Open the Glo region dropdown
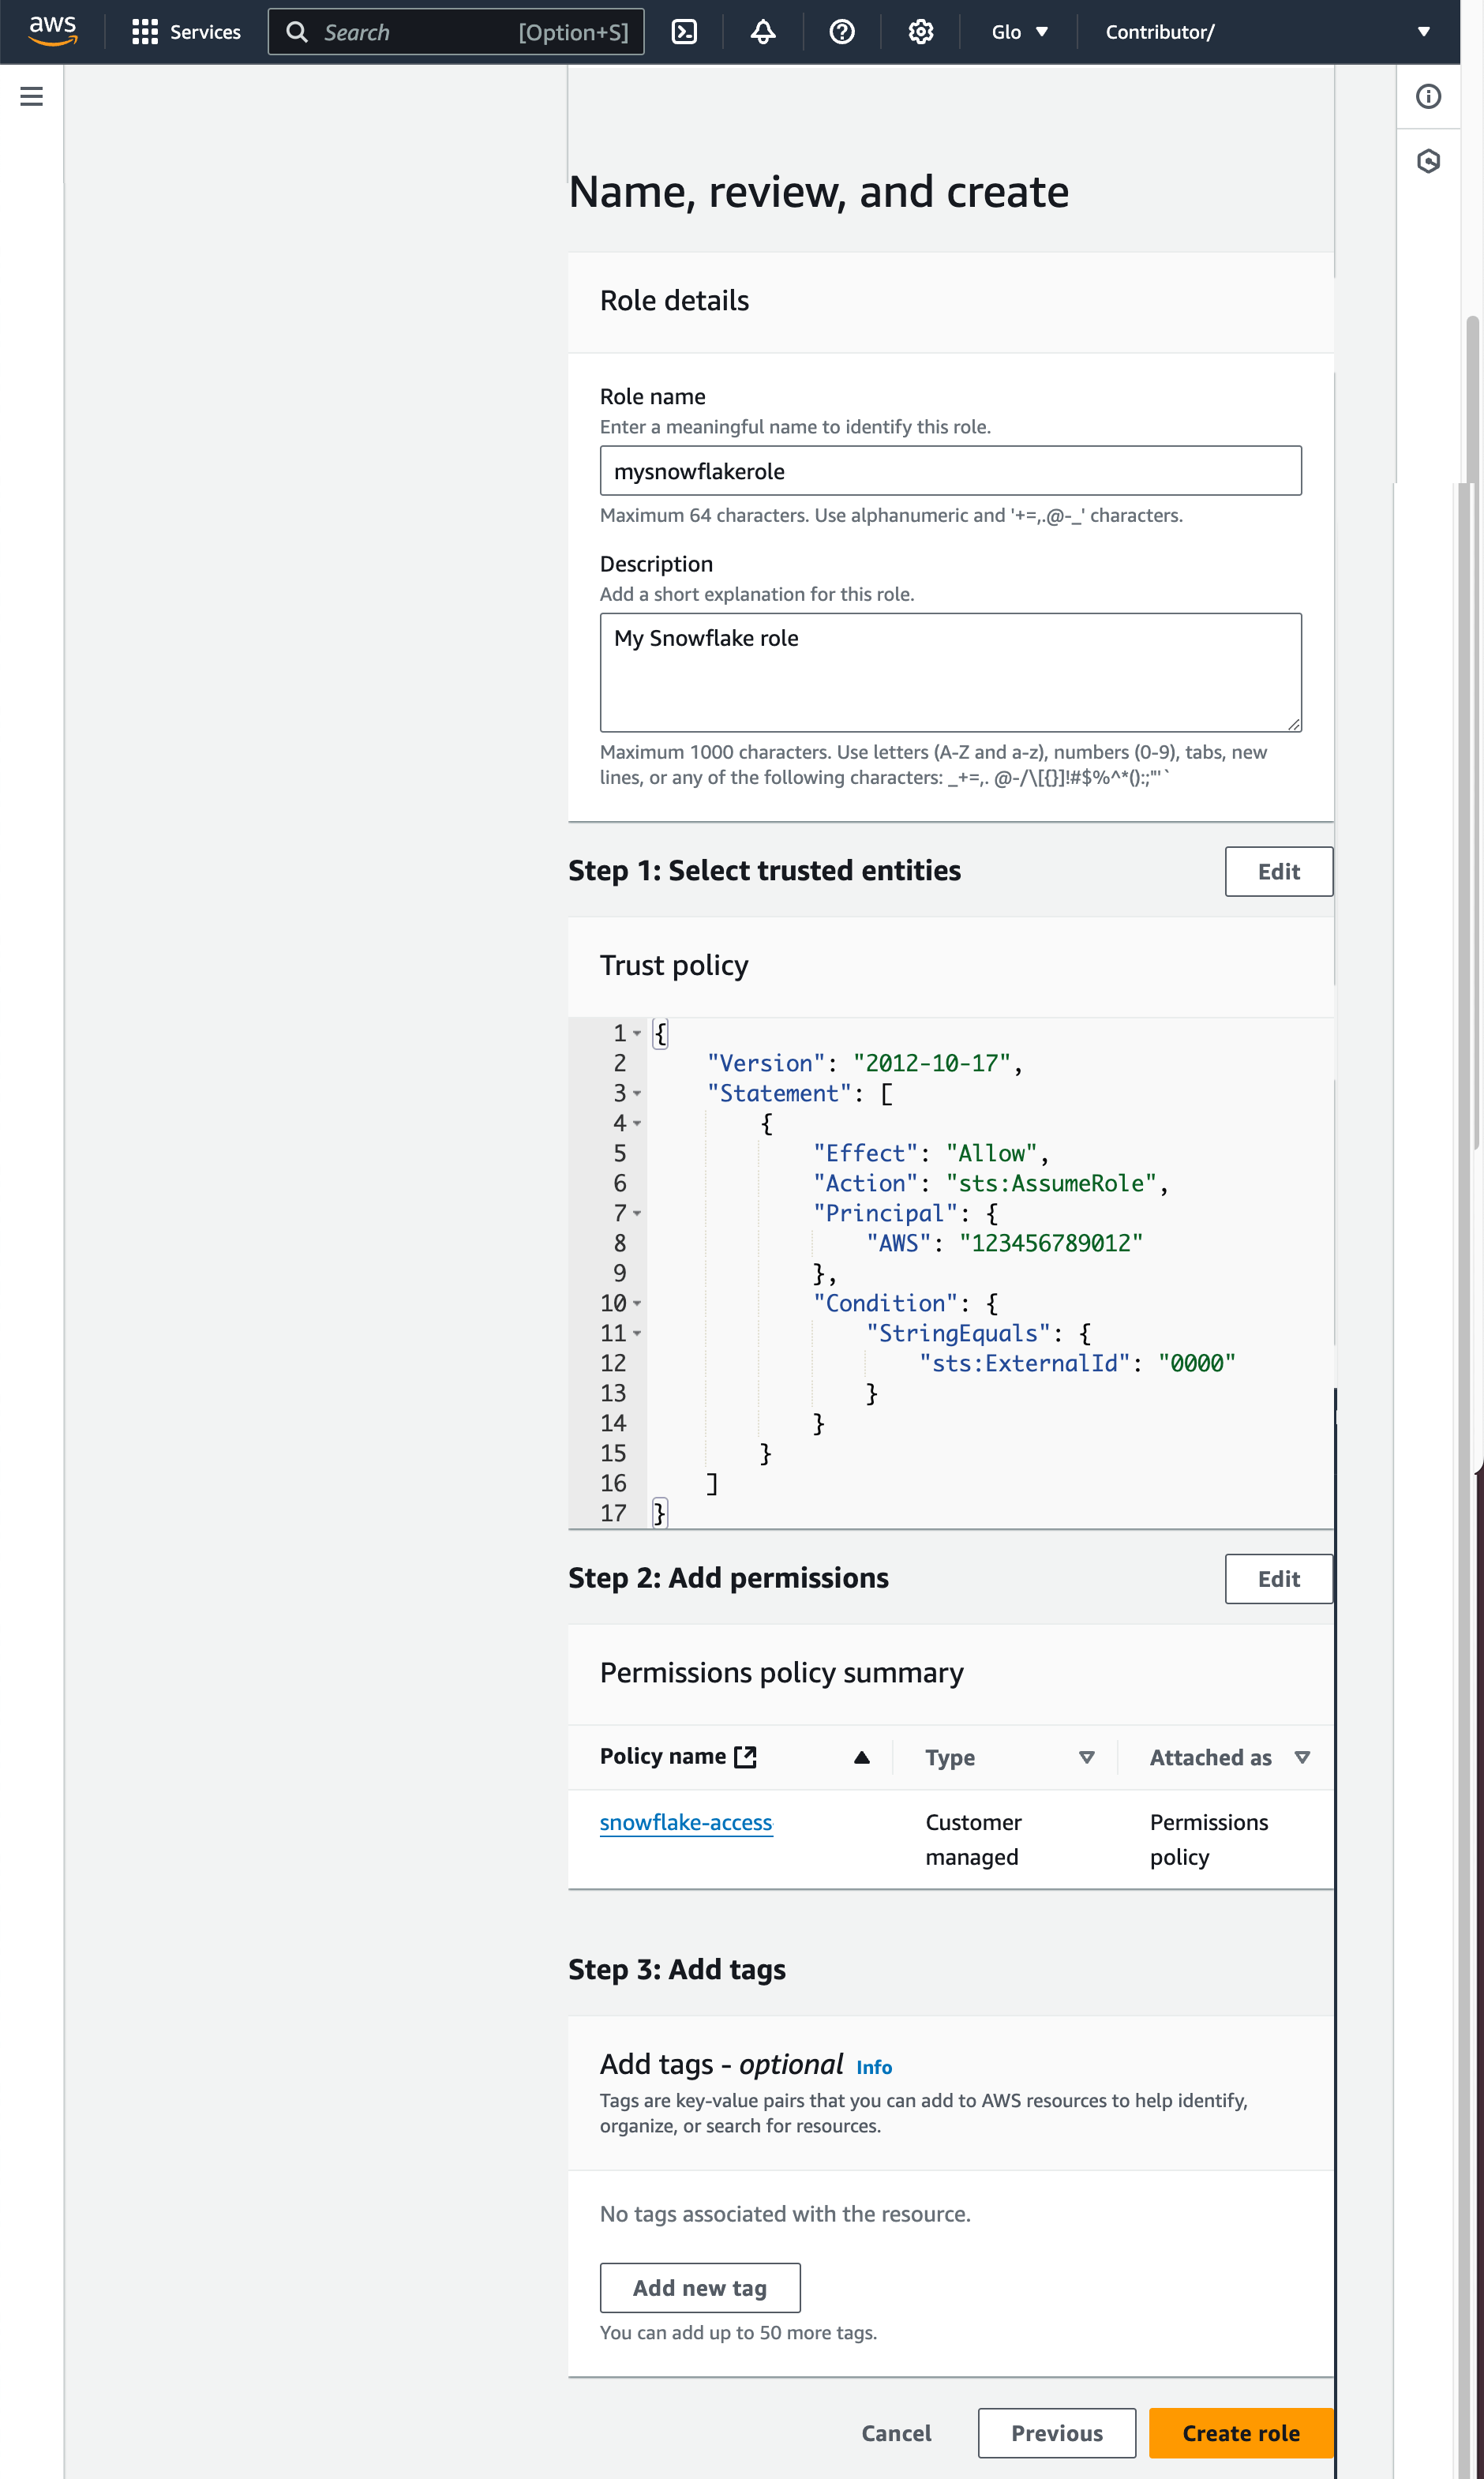Screen dimensions: 1484x2479 pyautogui.click(x=1019, y=31)
